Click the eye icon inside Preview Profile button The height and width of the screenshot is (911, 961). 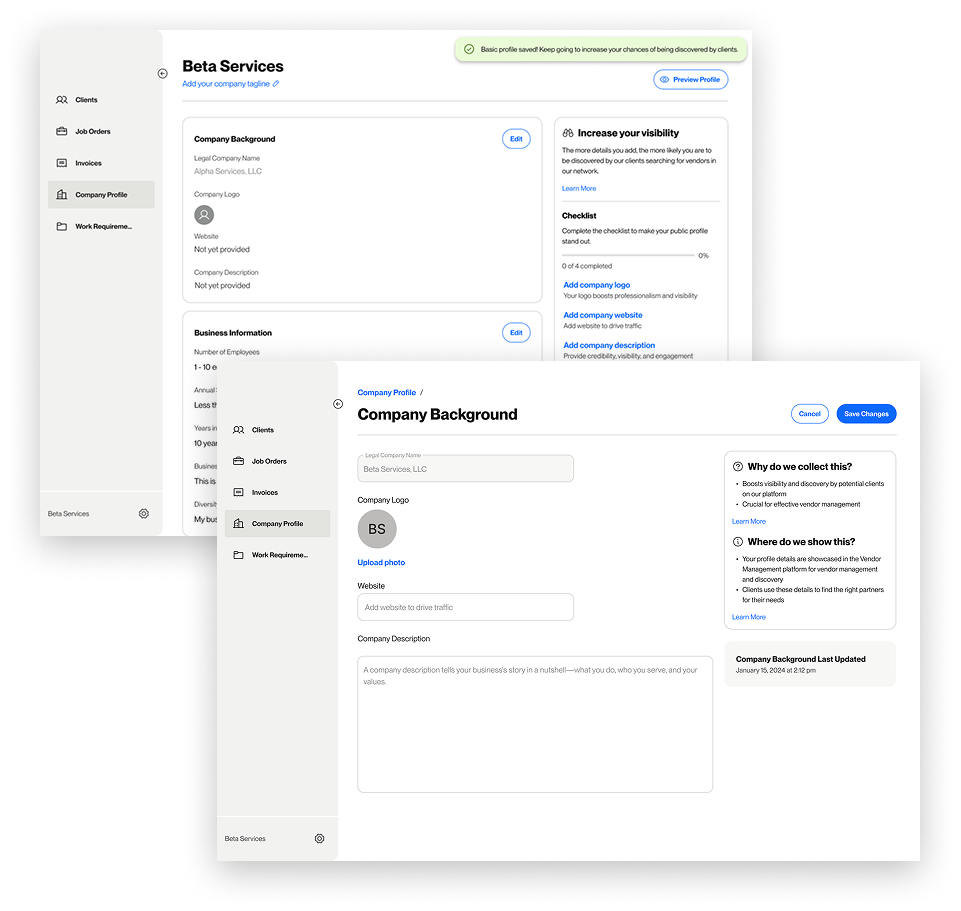coord(666,79)
